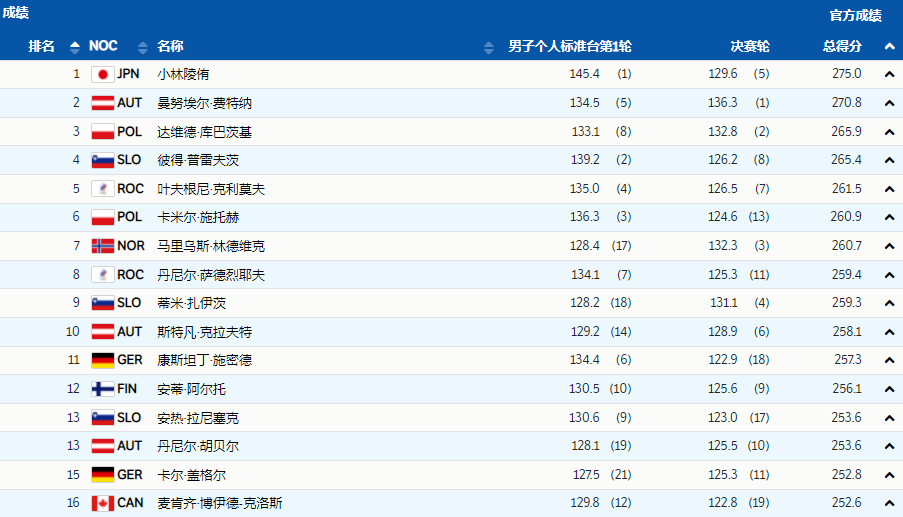Click the 男子个人标准台第1轮 column header
903x517 pixels.
(x=570, y=47)
